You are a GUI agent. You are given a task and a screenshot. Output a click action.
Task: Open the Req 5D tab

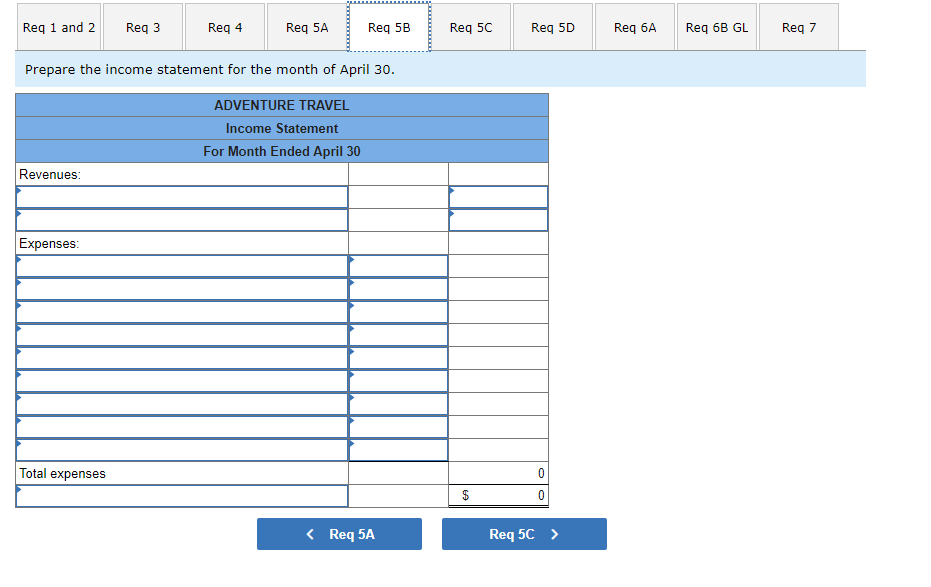tap(552, 27)
